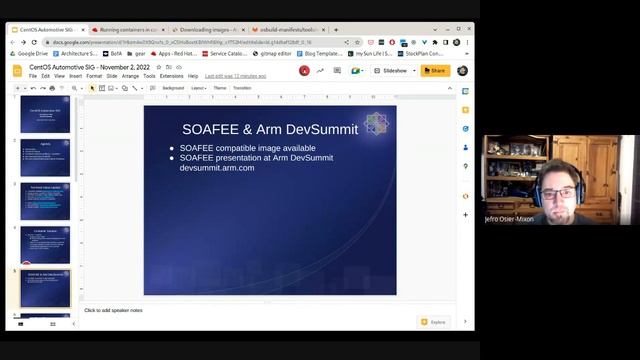Open the line type dropdown arrow
The image size is (640, 360).
pyautogui.click(x=142, y=88)
